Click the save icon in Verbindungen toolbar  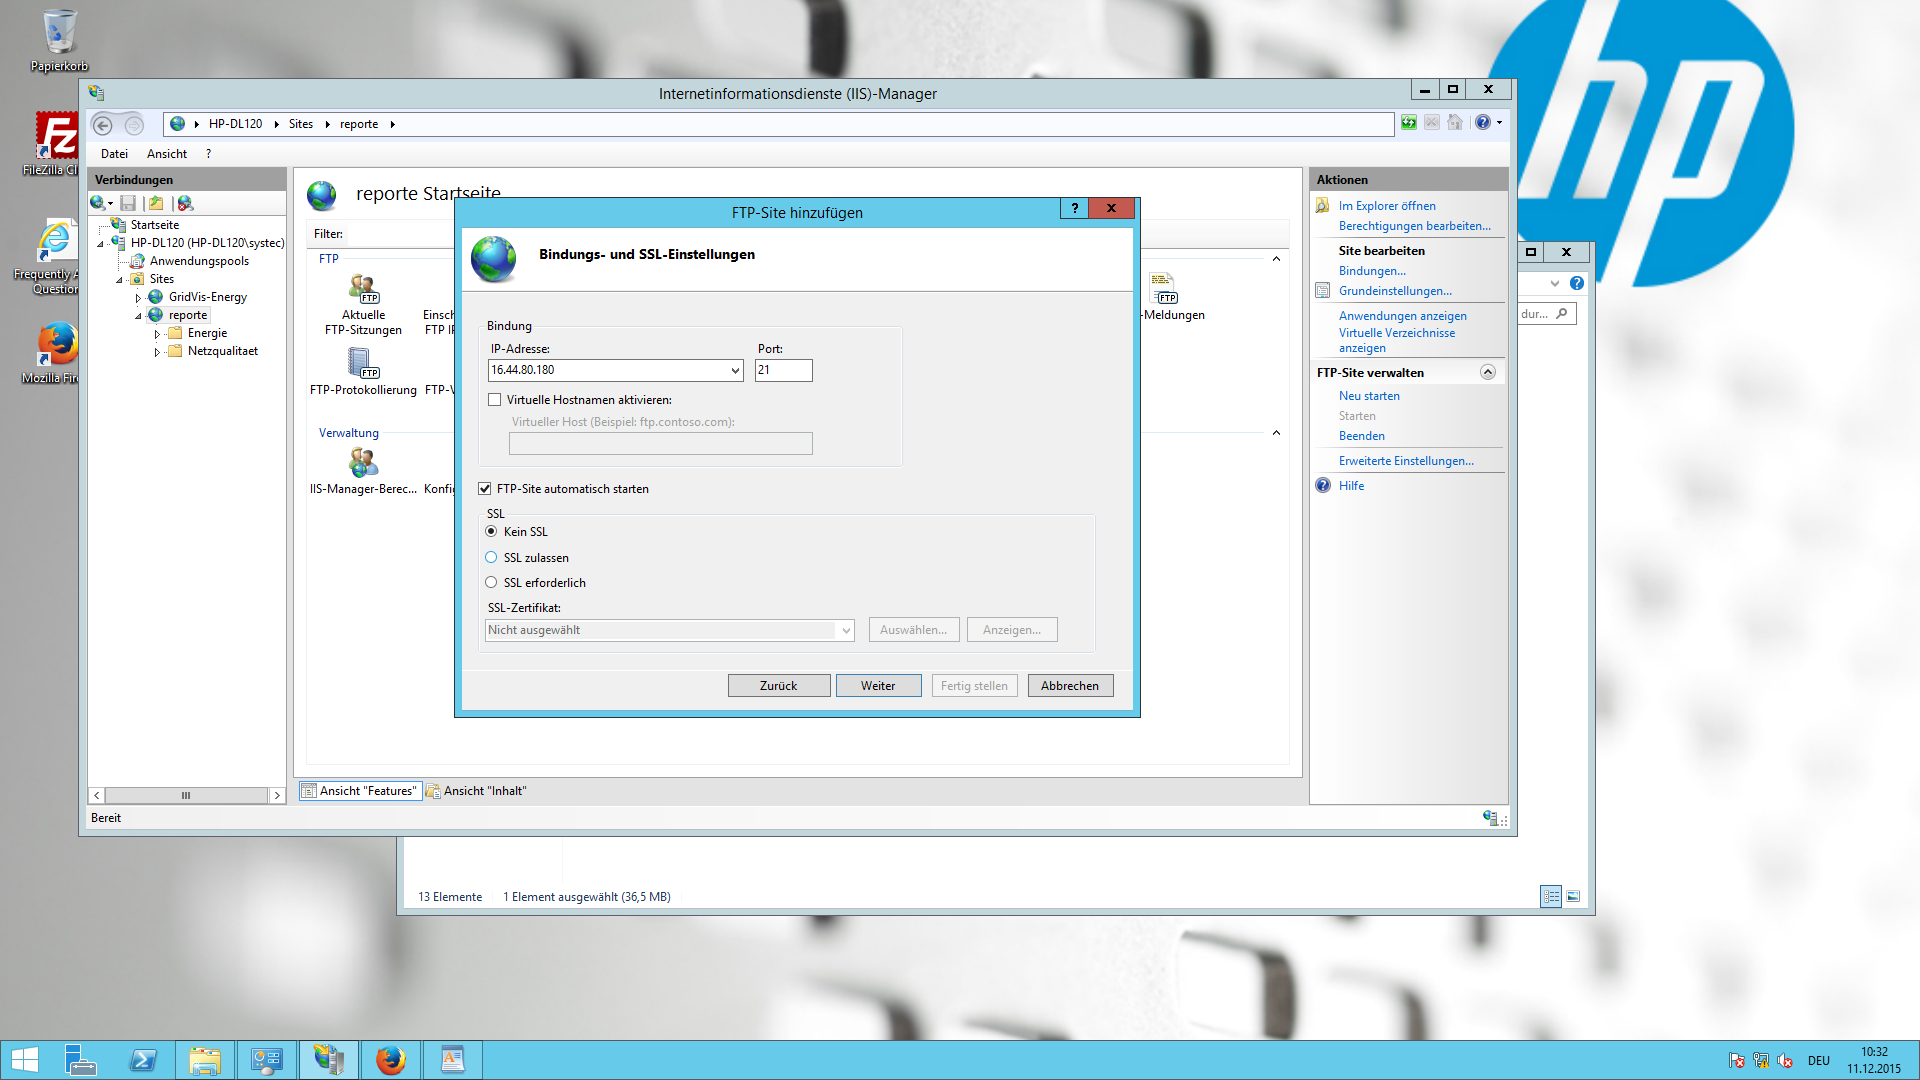(128, 203)
